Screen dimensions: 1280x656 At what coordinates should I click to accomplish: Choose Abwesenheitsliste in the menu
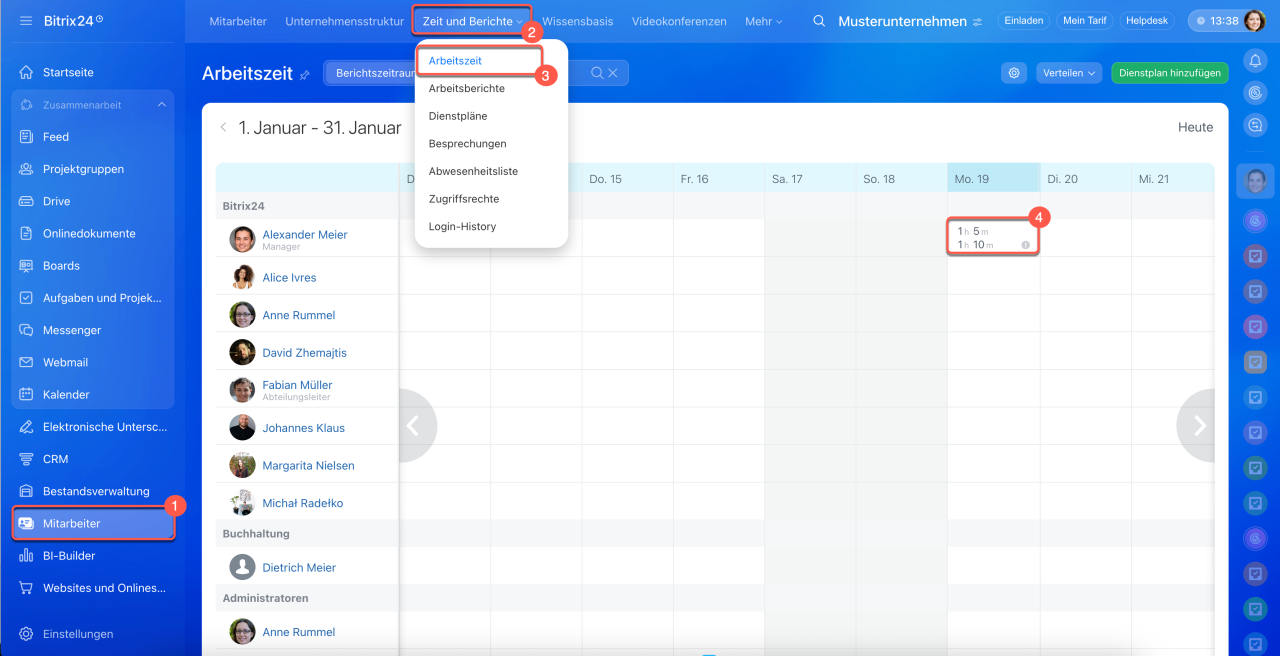pyautogui.click(x=473, y=171)
